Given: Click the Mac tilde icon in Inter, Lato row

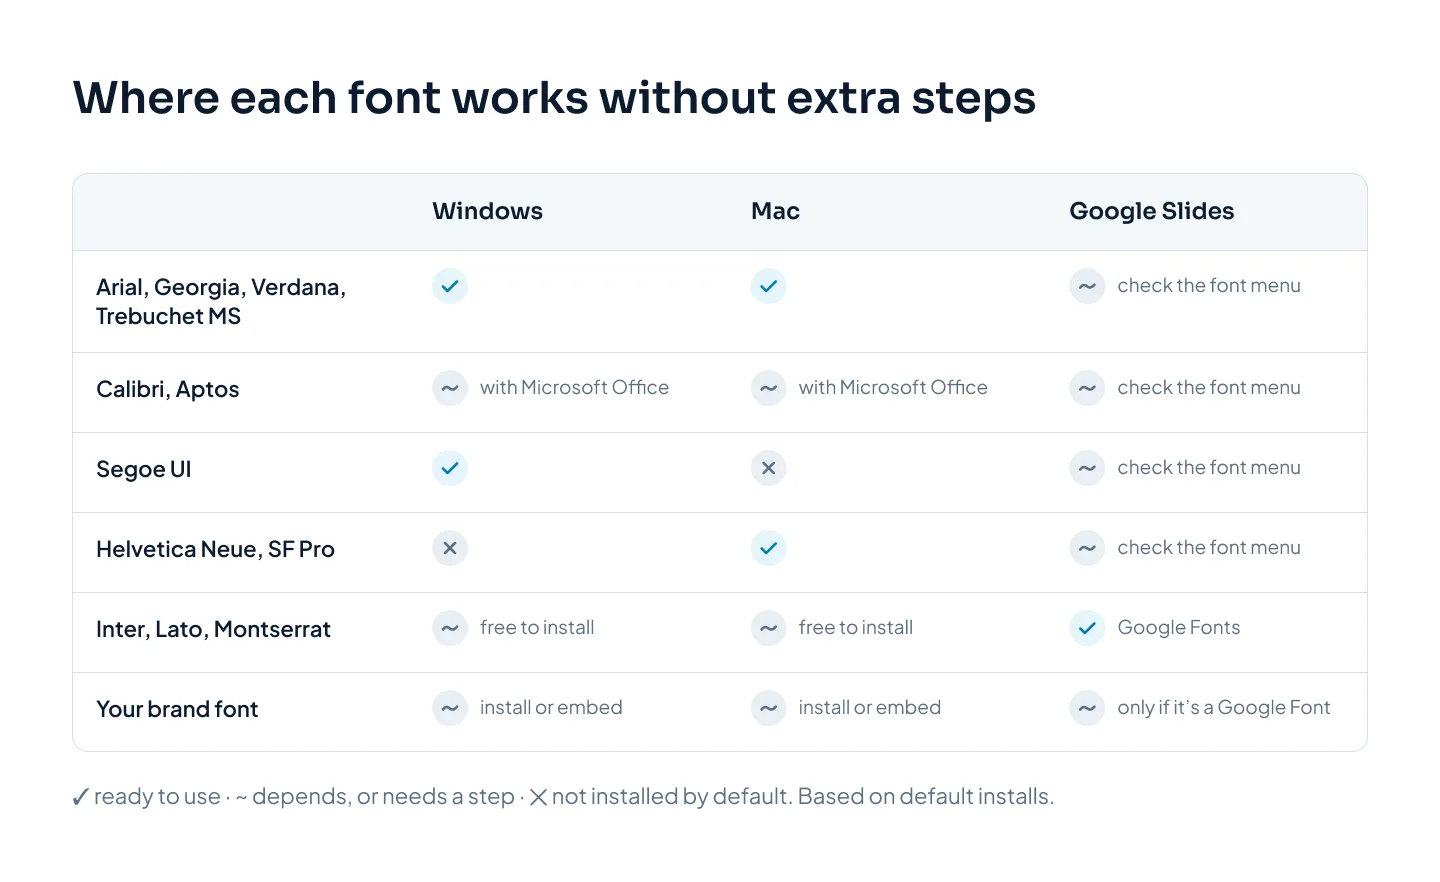Looking at the screenshot, I should click(768, 628).
